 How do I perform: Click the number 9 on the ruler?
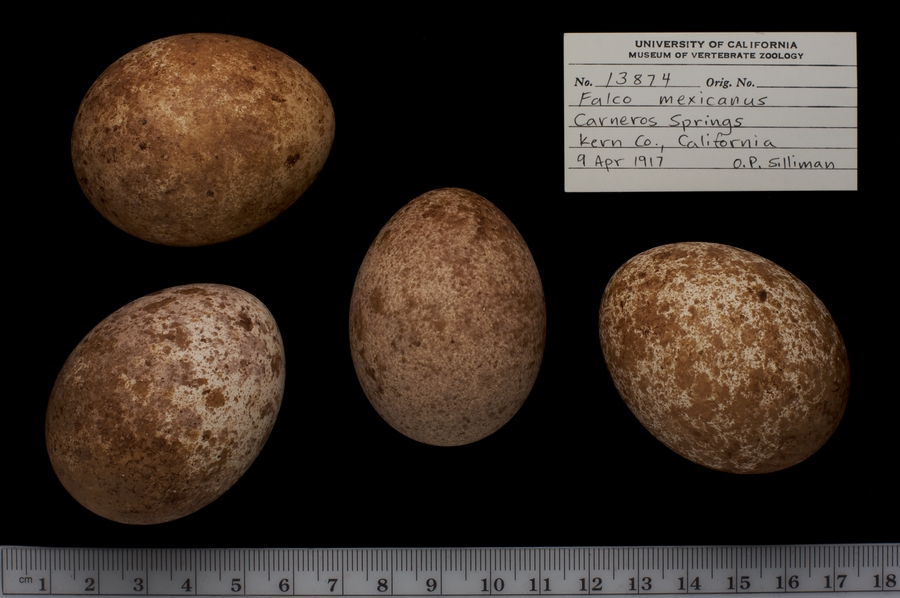(x=431, y=584)
